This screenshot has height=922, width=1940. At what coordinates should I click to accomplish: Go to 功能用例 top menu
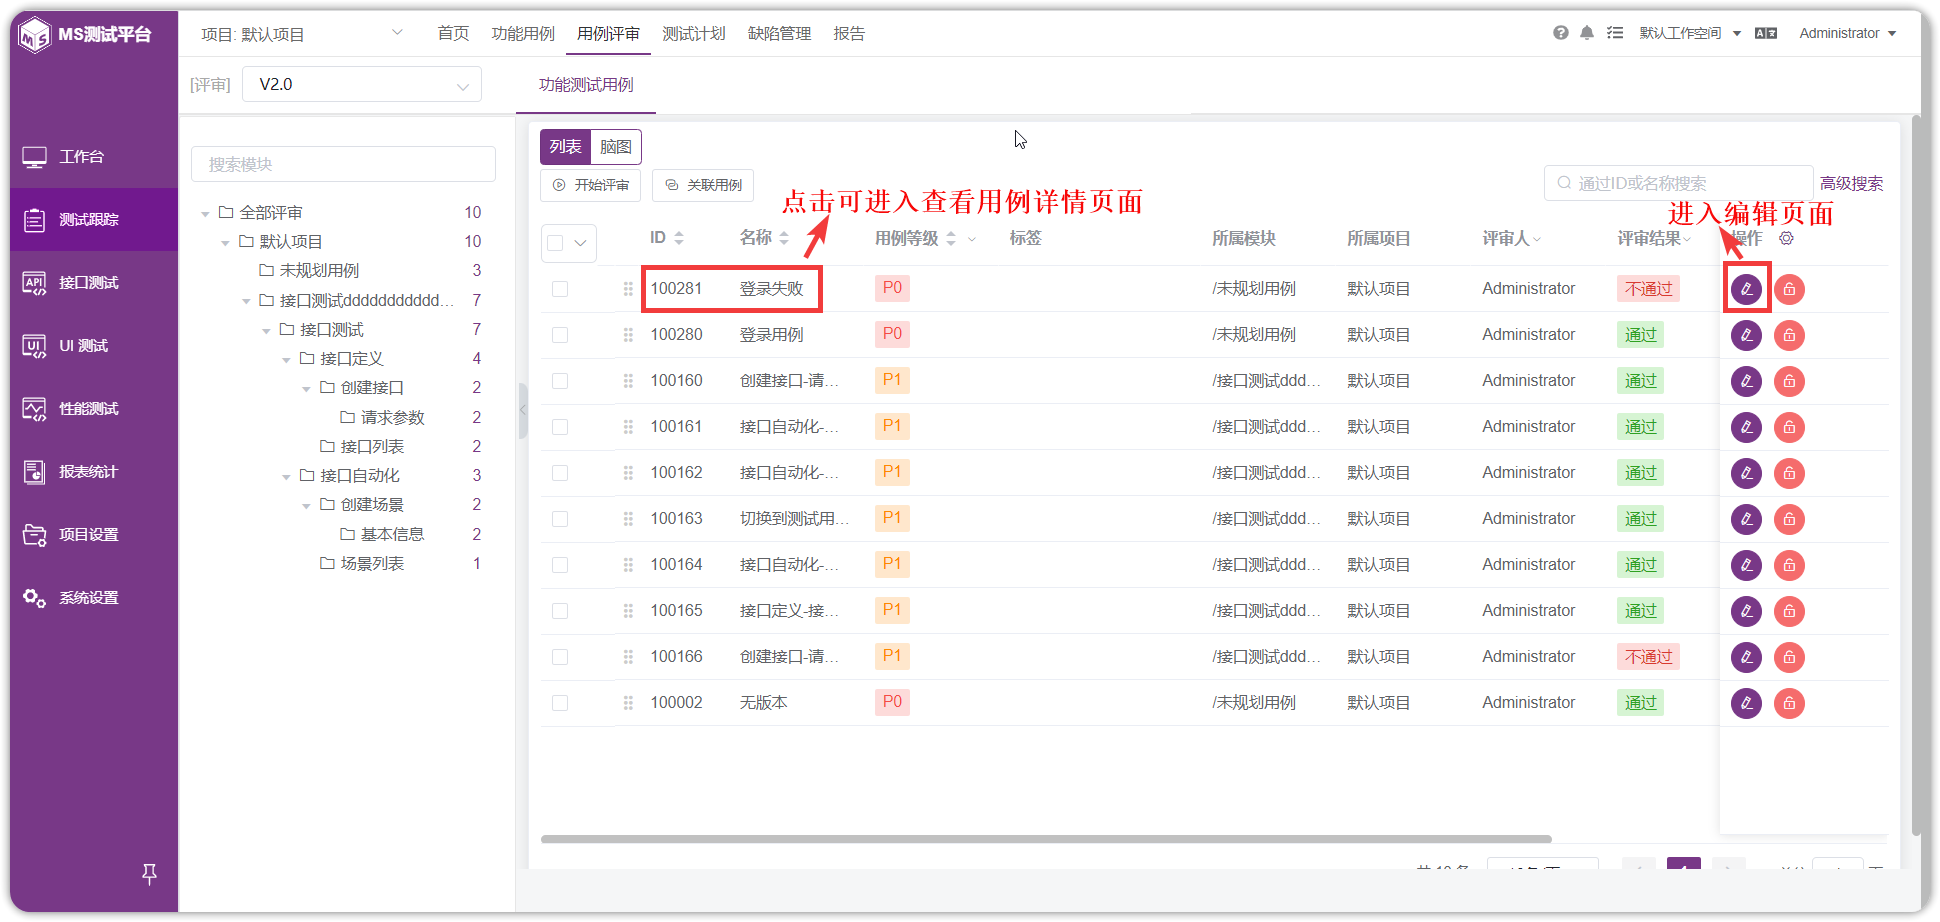[523, 34]
